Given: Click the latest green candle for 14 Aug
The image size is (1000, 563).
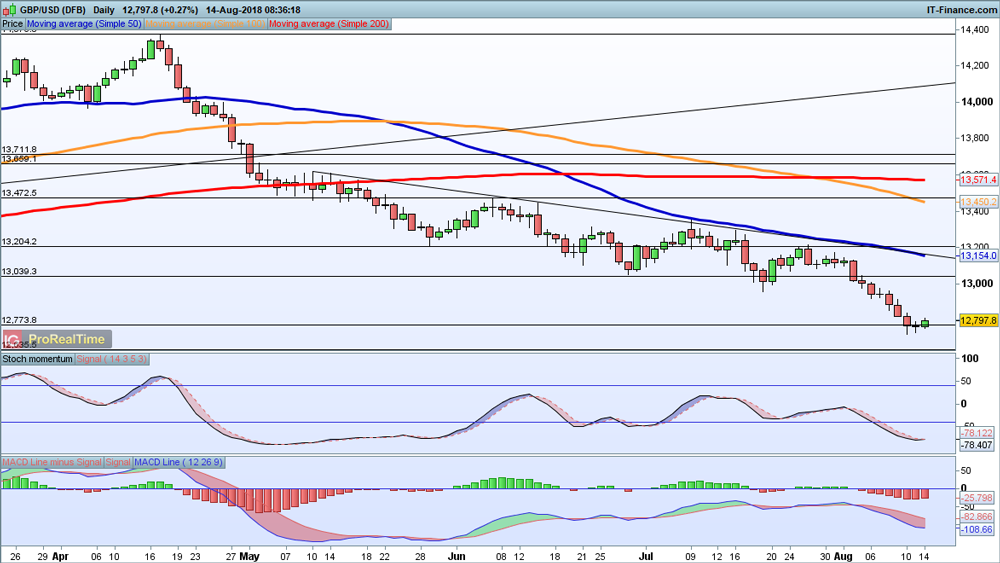Looking at the screenshot, I should (925, 323).
